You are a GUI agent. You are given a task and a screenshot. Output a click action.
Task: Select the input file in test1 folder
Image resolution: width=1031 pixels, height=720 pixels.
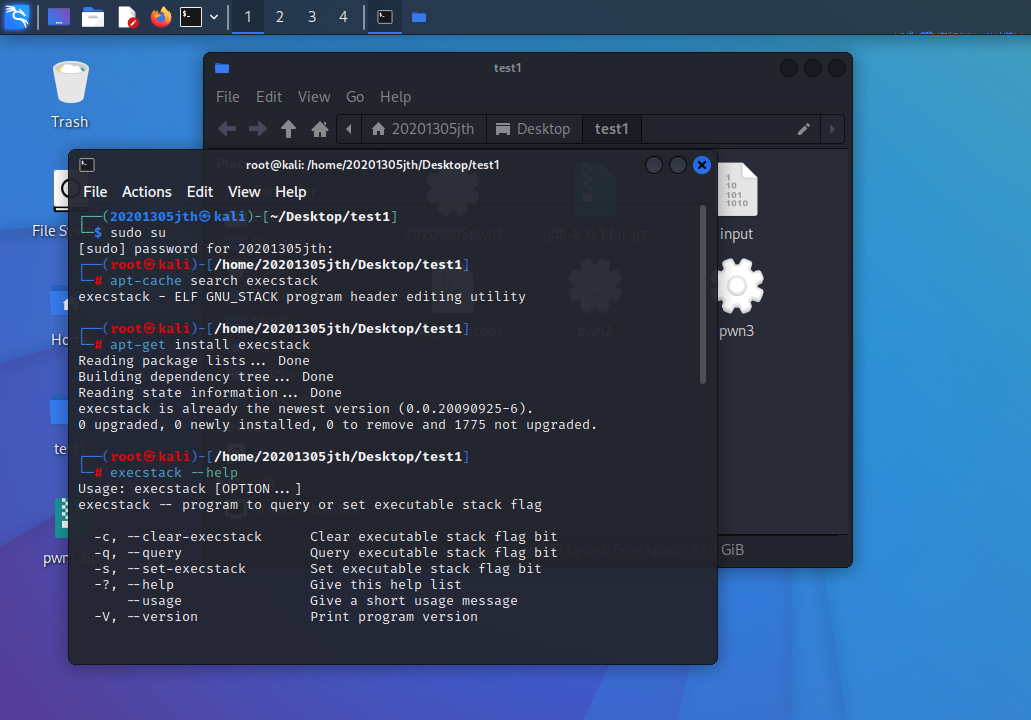tap(736, 202)
